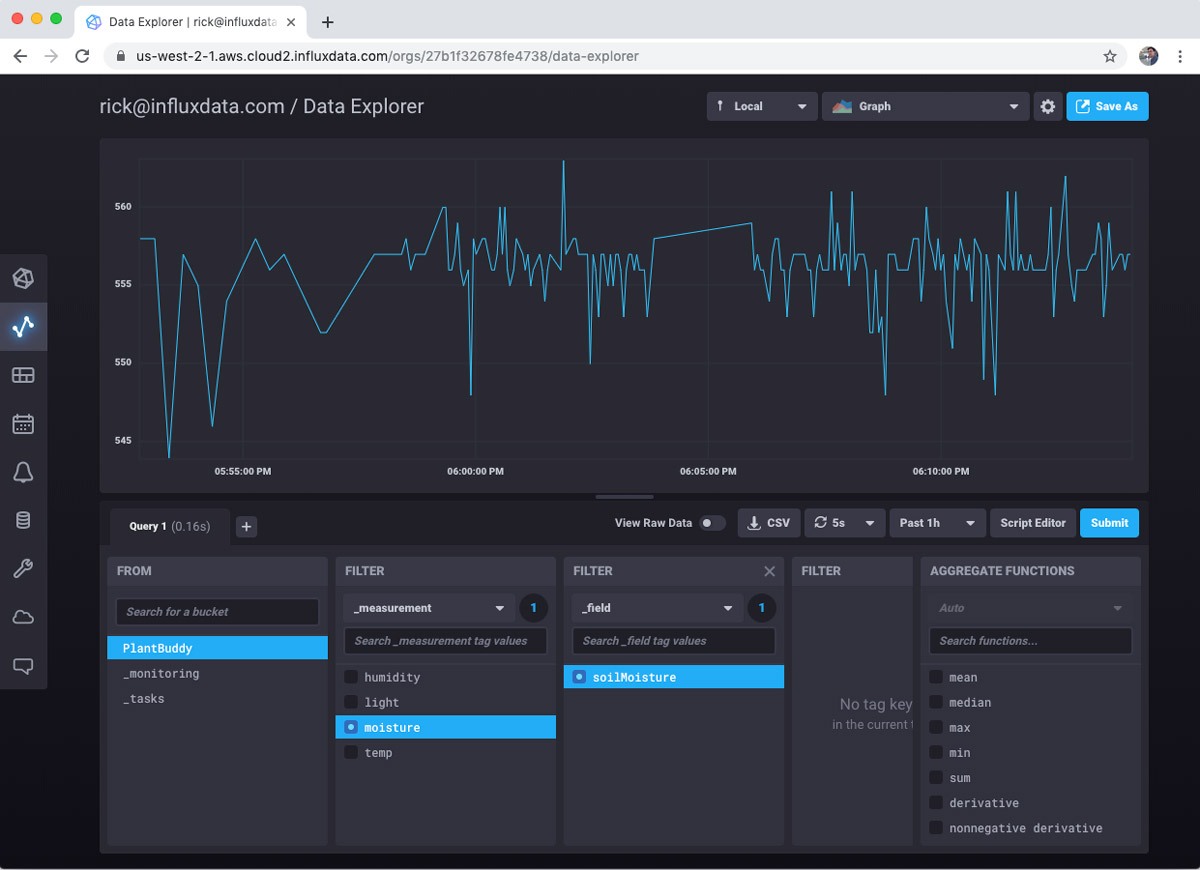Expand the Past 1h time range dropdown
This screenshot has width=1200, height=870.
(937, 523)
